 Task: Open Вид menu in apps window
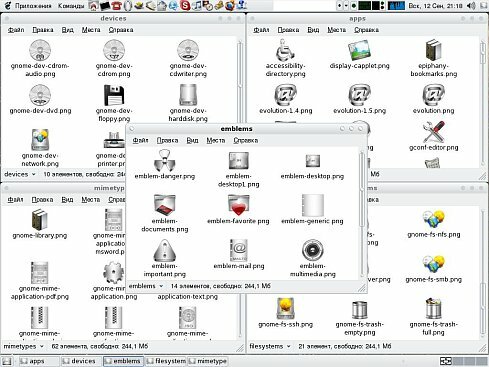click(x=313, y=30)
